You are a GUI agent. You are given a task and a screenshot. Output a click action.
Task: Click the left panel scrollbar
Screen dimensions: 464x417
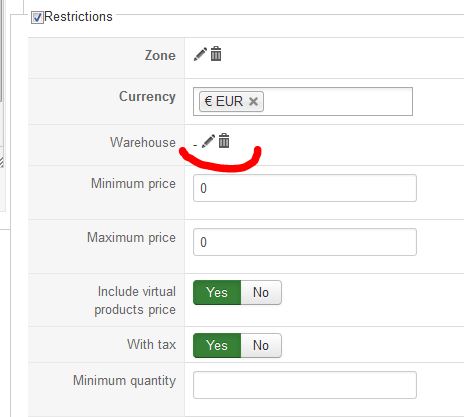pyautogui.click(x=1, y=50)
